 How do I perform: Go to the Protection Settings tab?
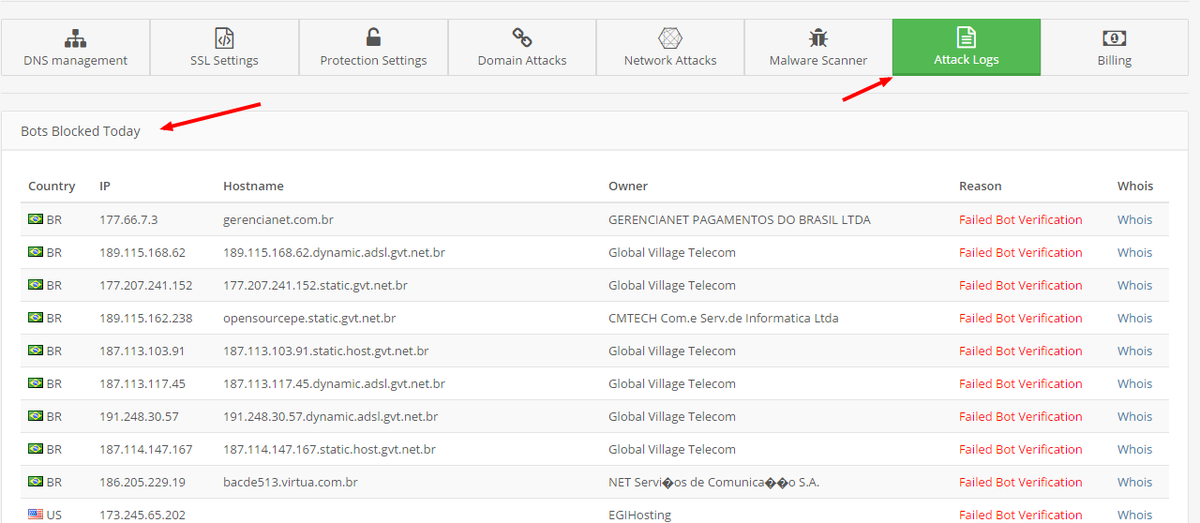point(373,47)
